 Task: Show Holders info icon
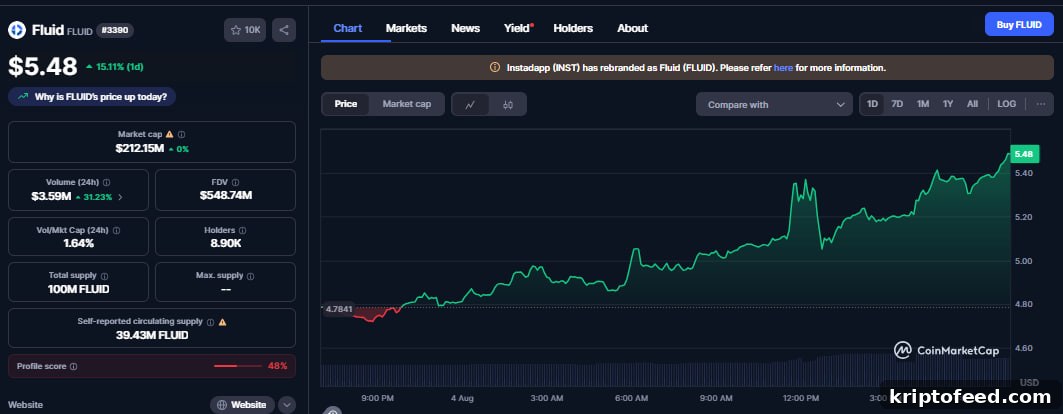243,230
